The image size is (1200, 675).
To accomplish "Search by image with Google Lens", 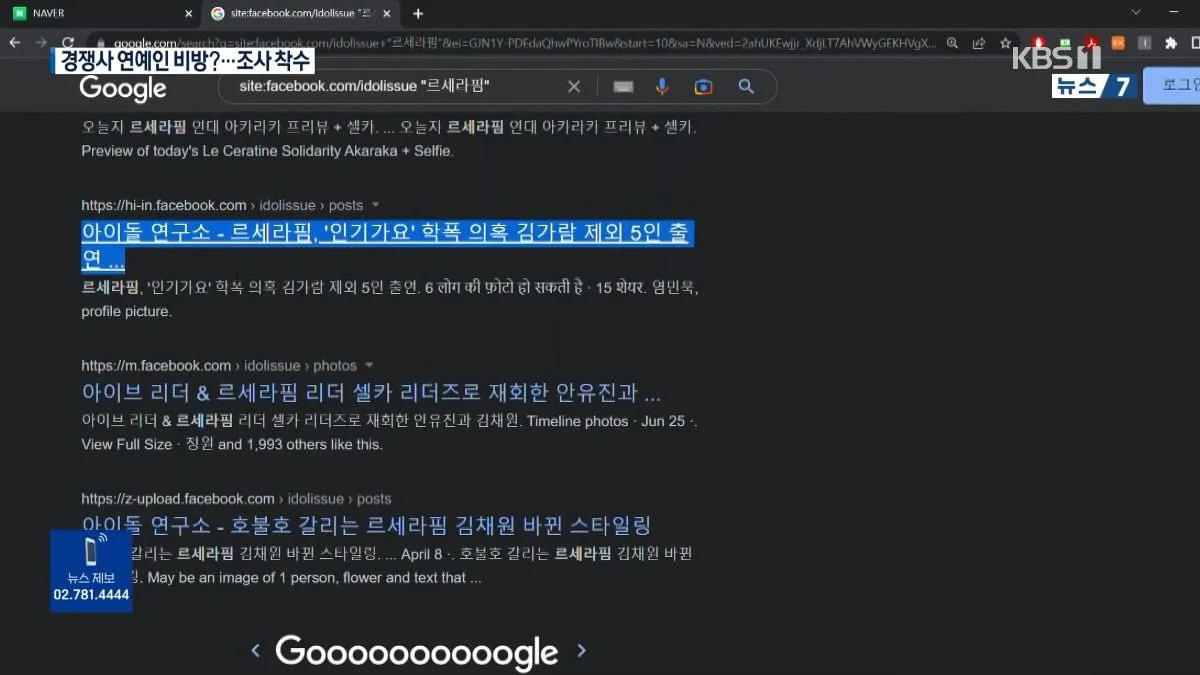I will coord(704,87).
